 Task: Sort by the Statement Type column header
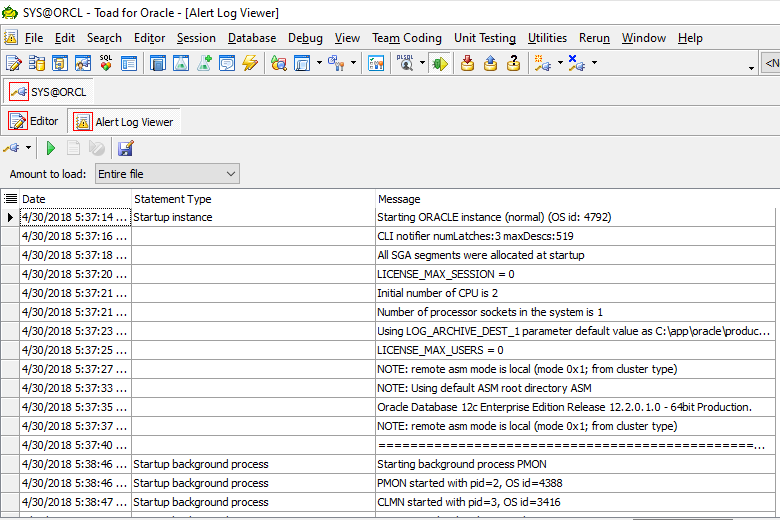[x=253, y=199]
